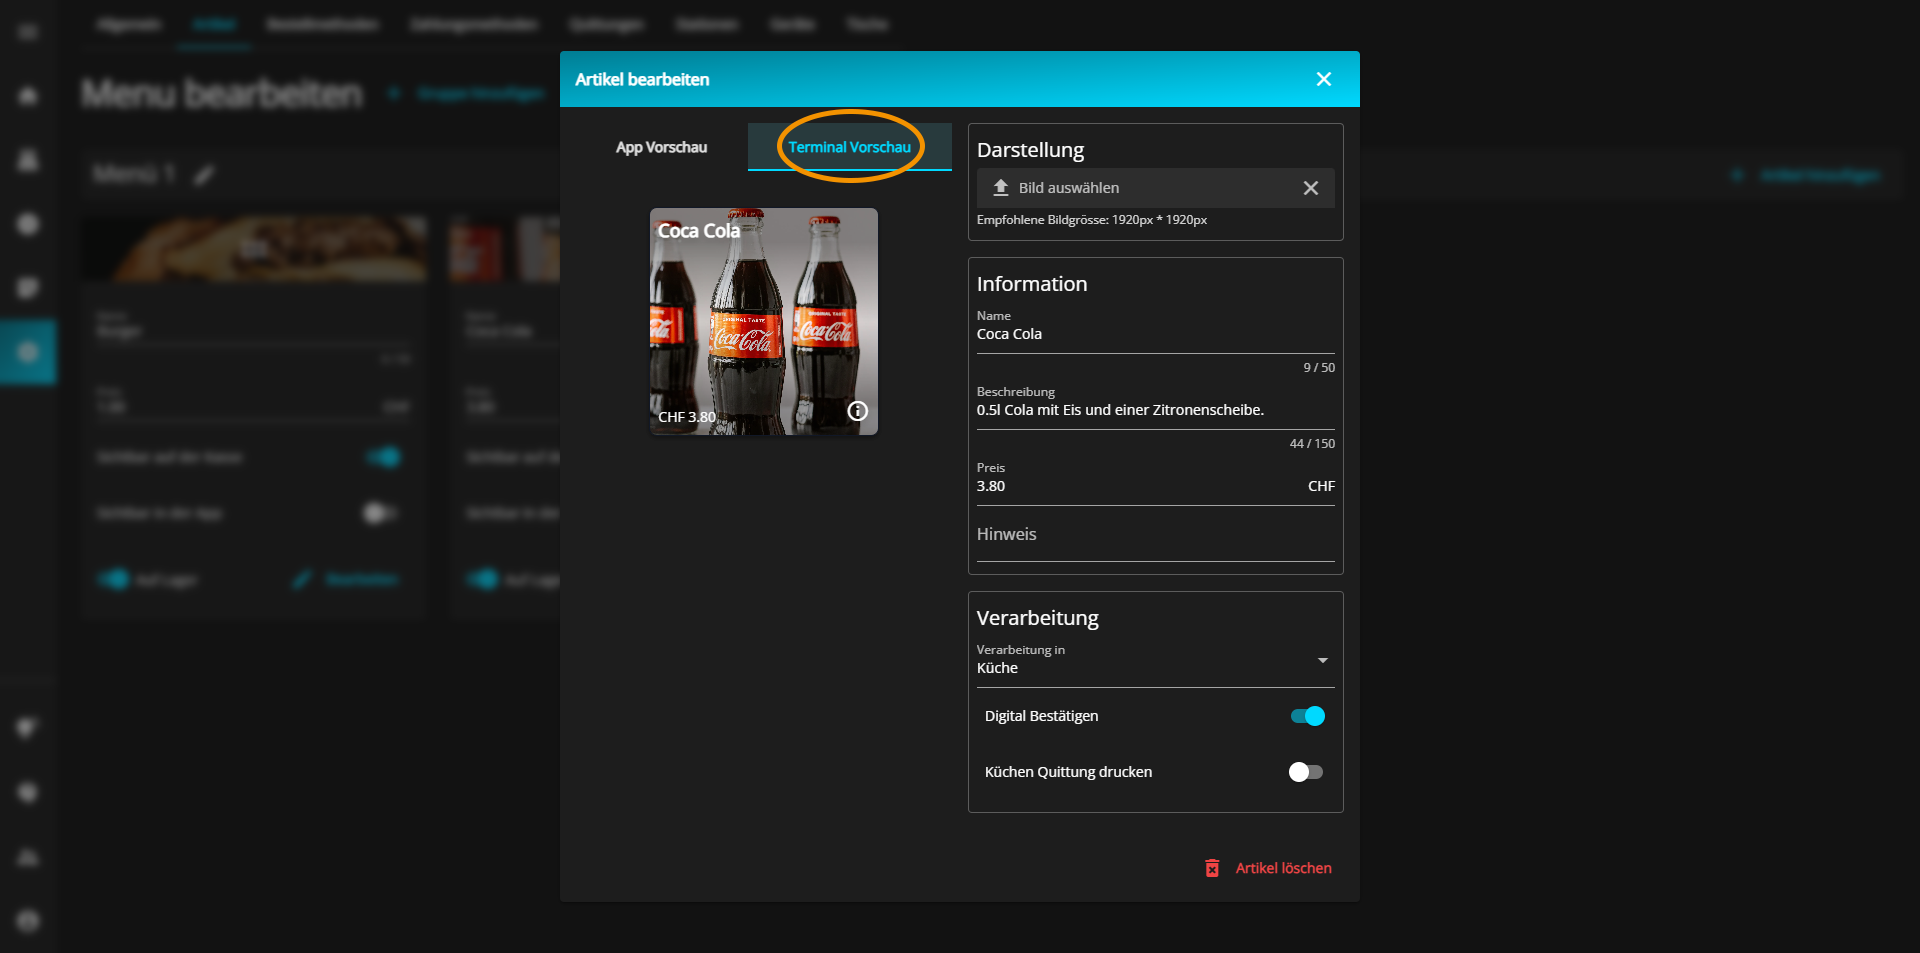Enable Küchen Quittung drucken
This screenshot has height=953, width=1920.
[x=1306, y=772]
